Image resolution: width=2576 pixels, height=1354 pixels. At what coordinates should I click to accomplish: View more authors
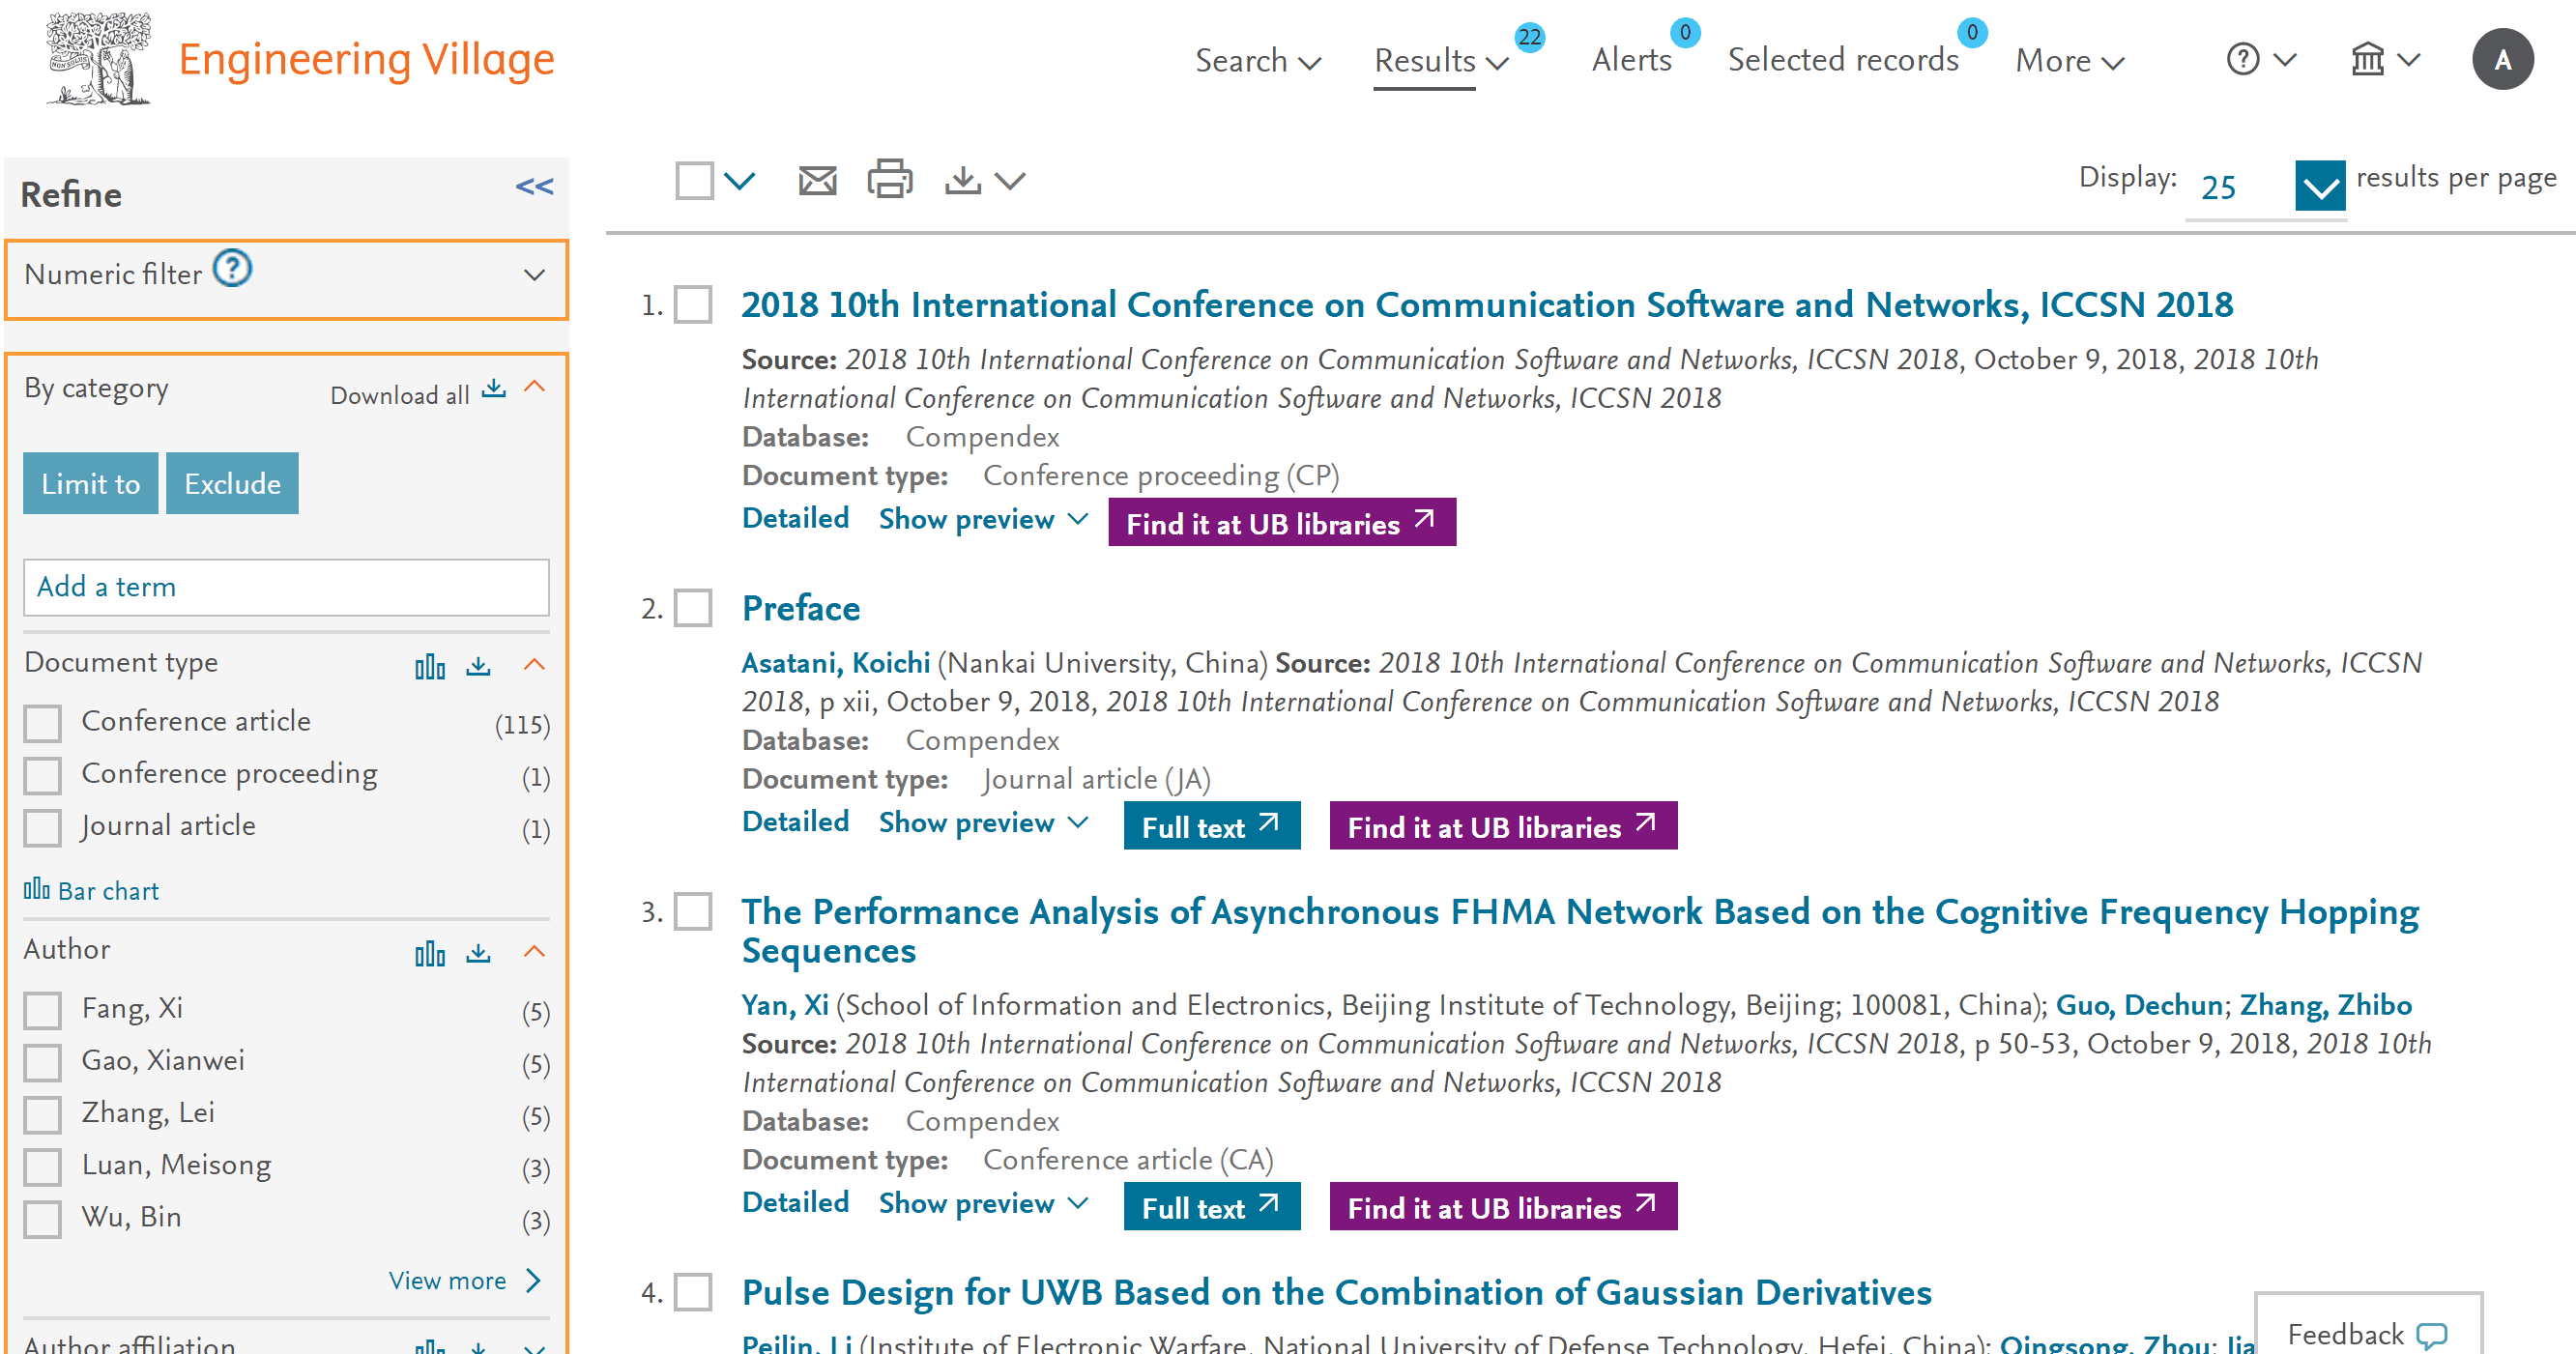pos(463,1280)
